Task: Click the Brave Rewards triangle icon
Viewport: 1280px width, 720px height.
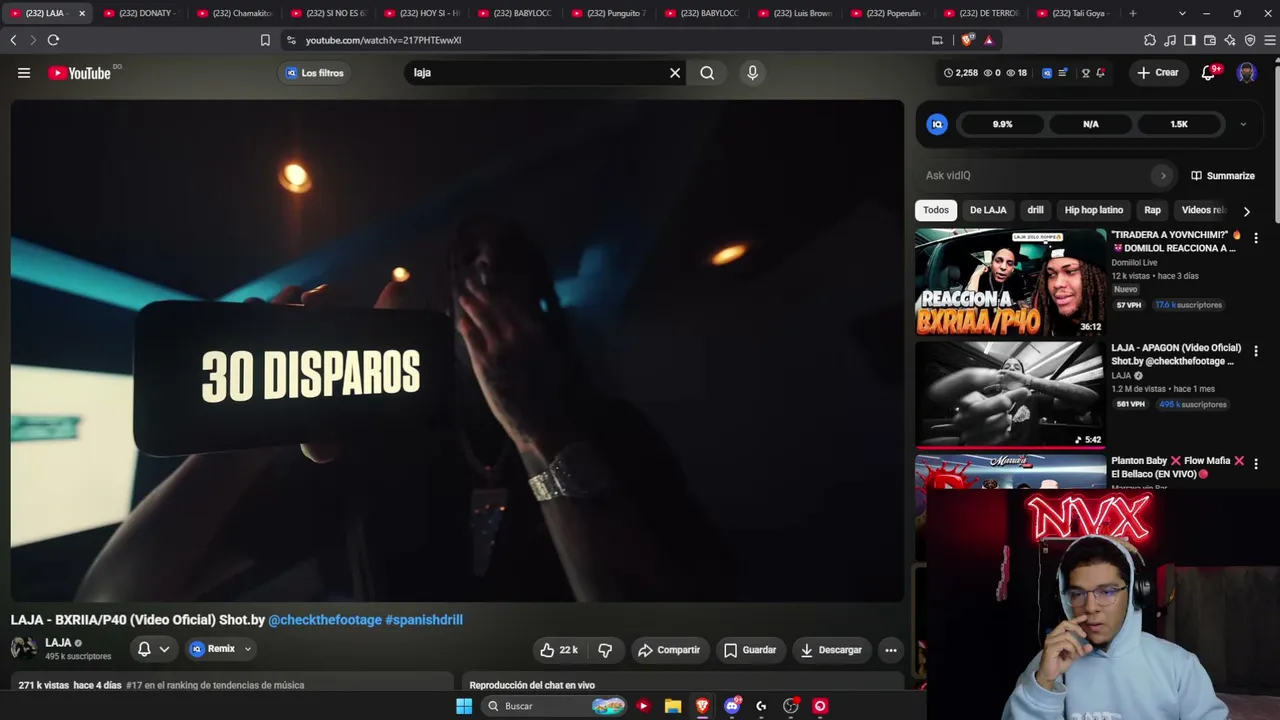Action: [989, 40]
